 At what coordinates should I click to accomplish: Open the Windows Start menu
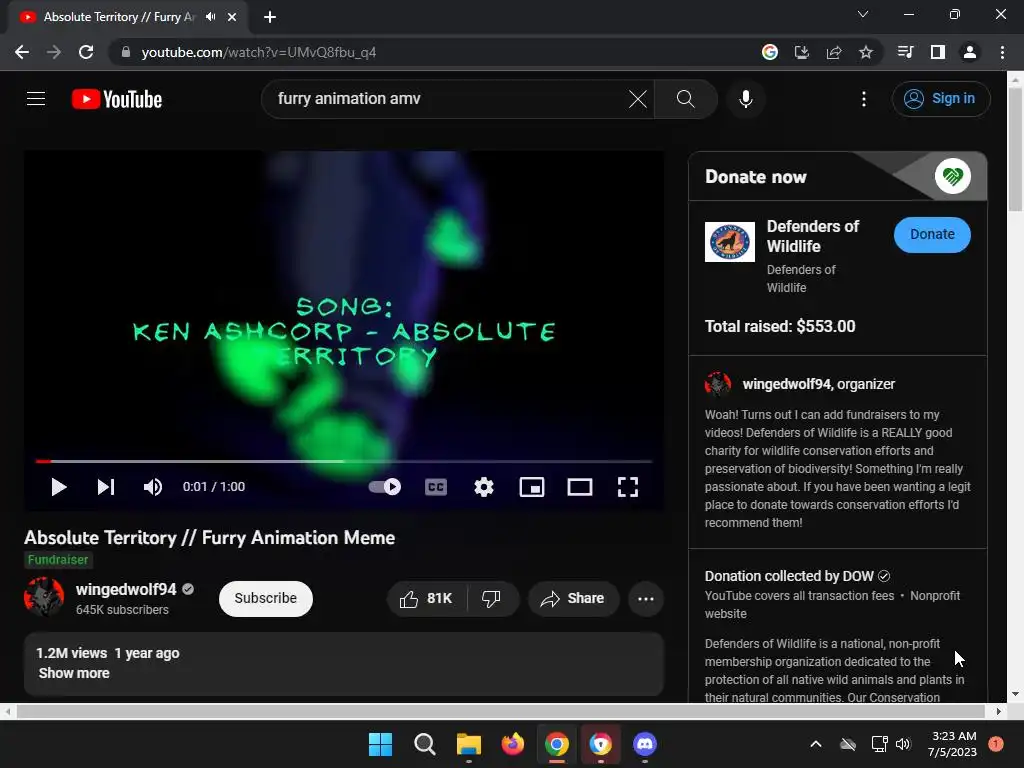pyautogui.click(x=381, y=744)
